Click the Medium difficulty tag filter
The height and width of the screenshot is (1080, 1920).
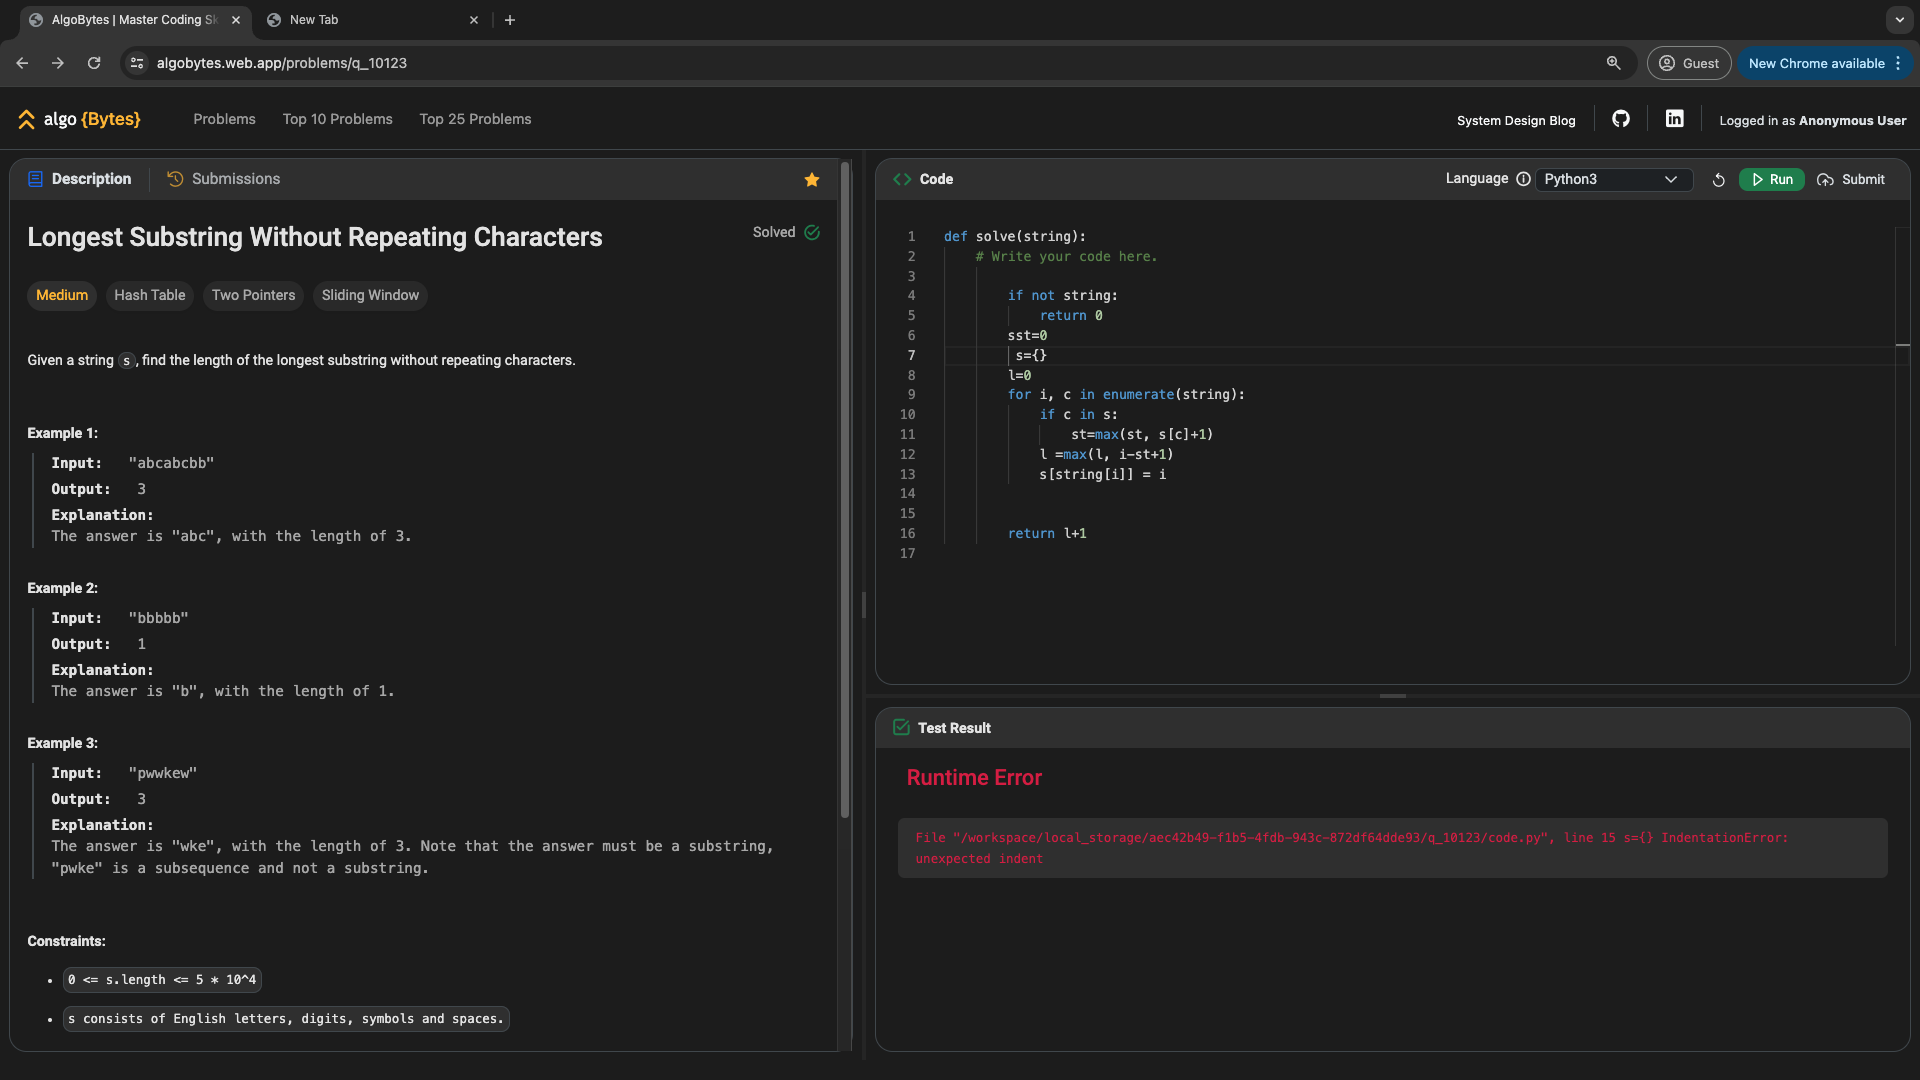[61, 295]
